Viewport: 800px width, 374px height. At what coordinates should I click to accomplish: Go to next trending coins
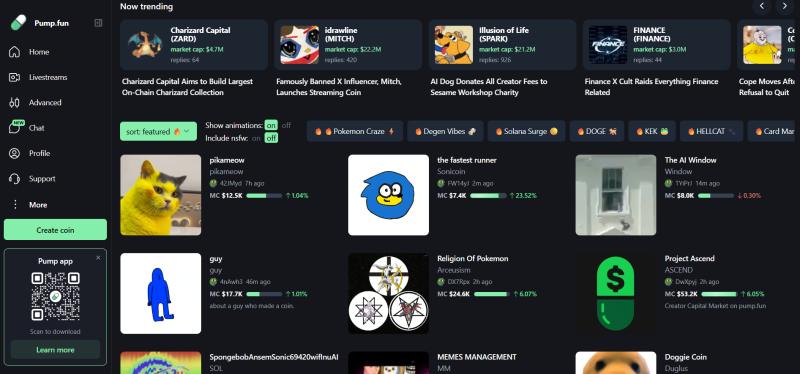coord(785,6)
